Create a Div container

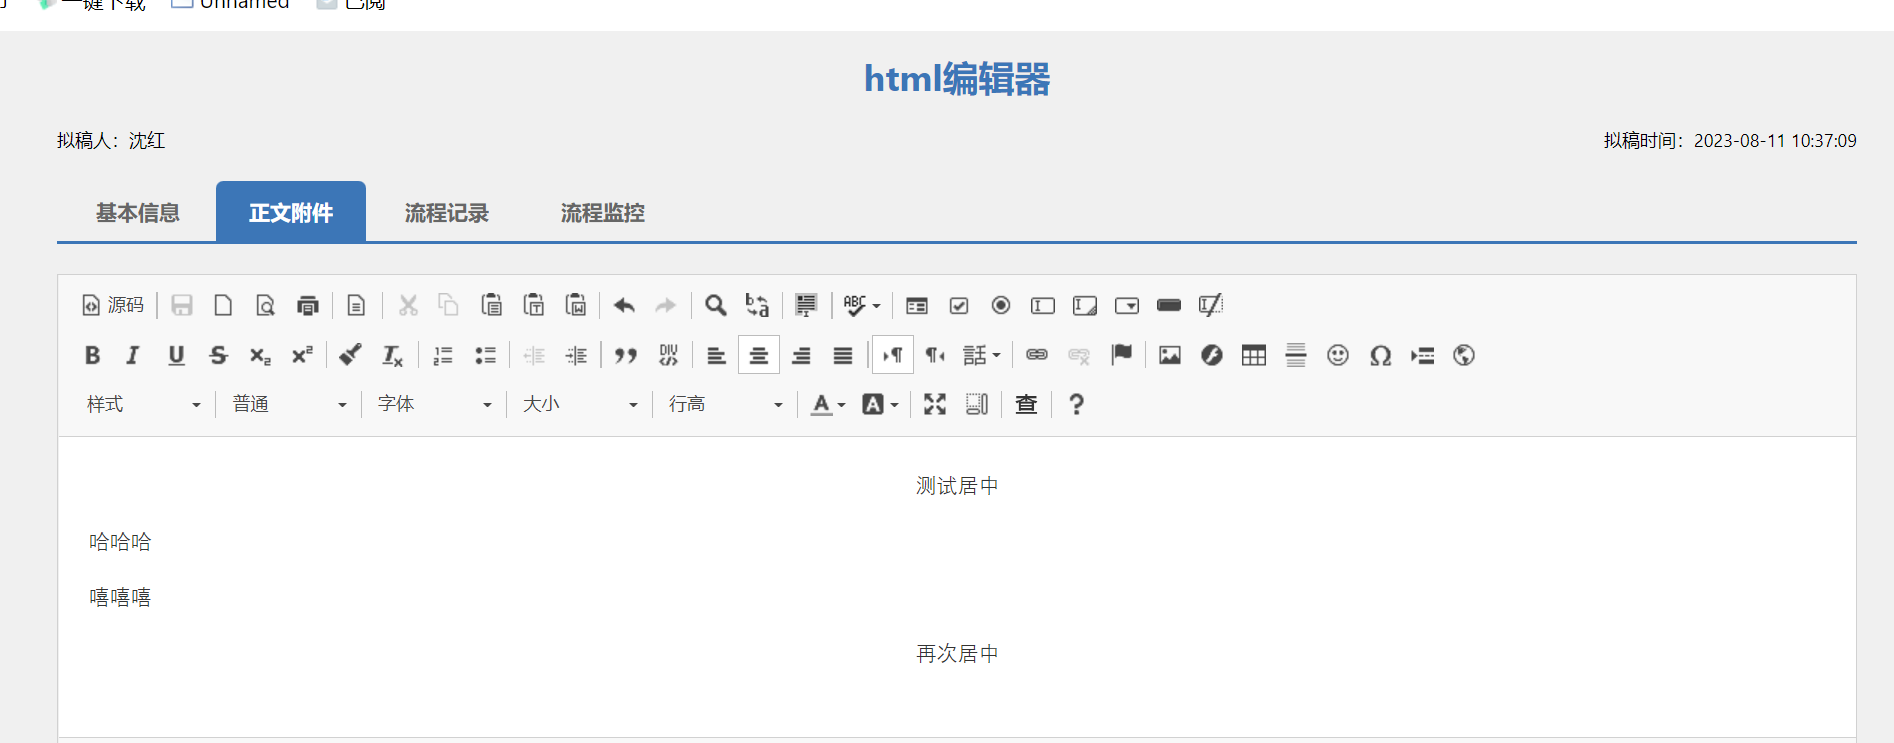pos(668,355)
